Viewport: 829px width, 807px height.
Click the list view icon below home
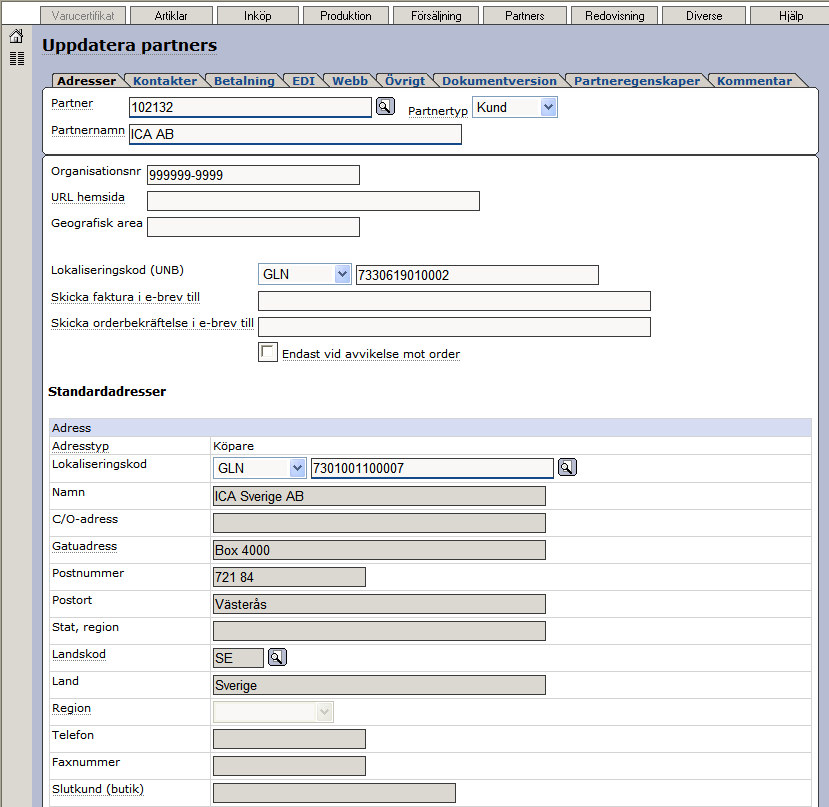[x=17, y=59]
